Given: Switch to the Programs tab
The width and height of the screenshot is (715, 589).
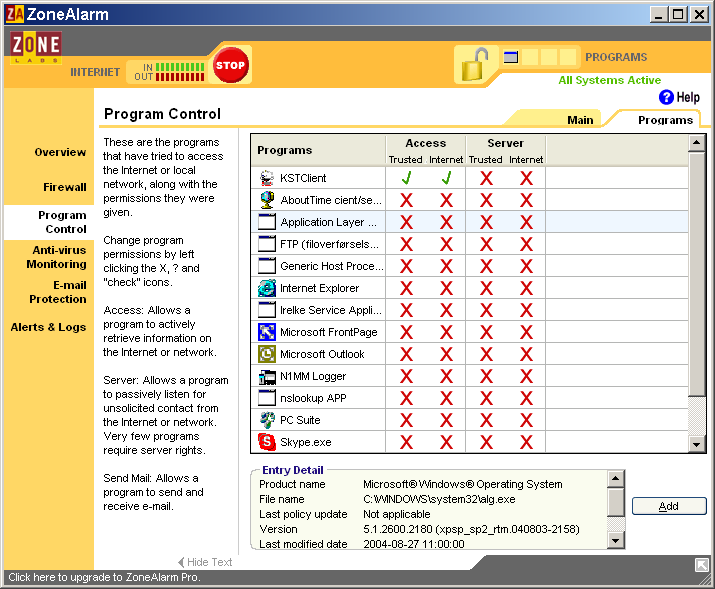Looking at the screenshot, I should 665,120.
